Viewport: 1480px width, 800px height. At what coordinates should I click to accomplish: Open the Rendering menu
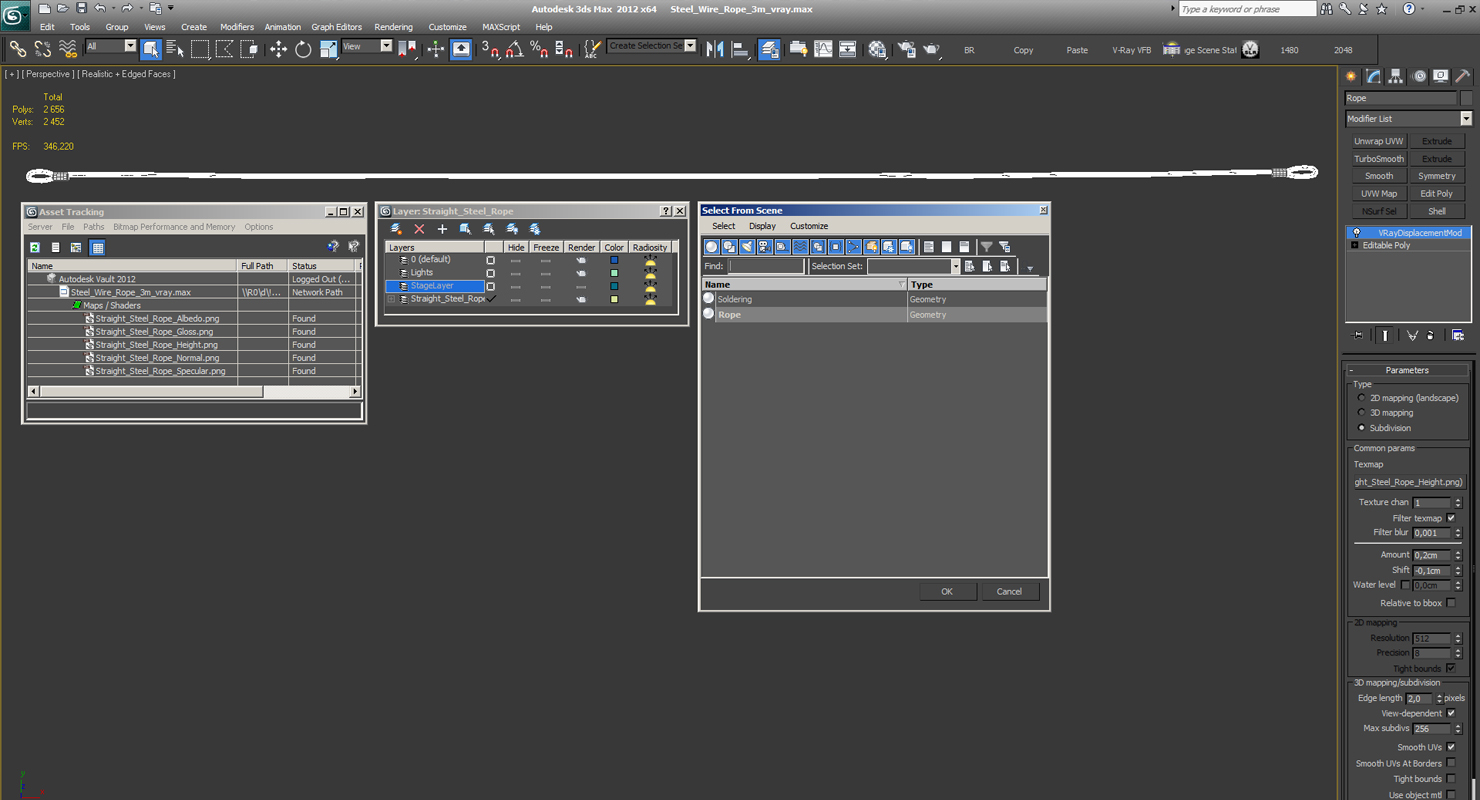393,27
